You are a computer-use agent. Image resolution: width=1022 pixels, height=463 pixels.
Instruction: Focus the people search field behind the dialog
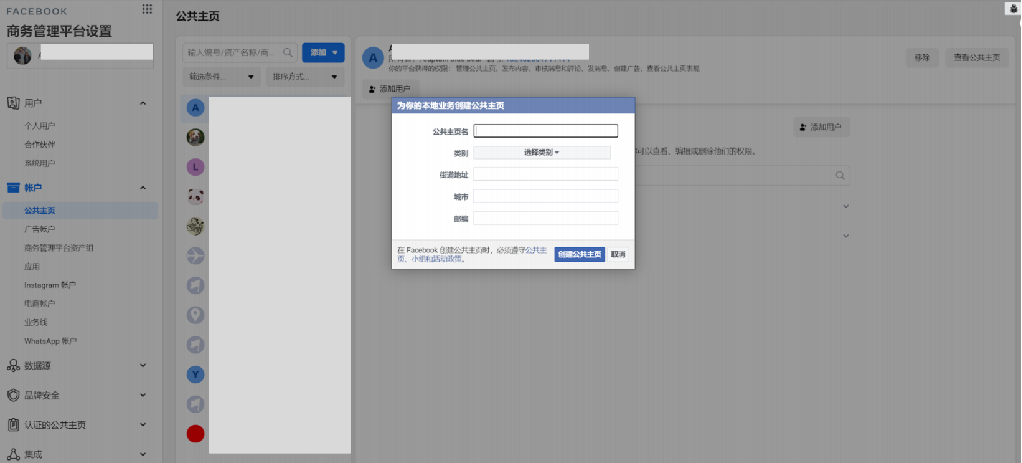pyautogui.click(x=740, y=175)
